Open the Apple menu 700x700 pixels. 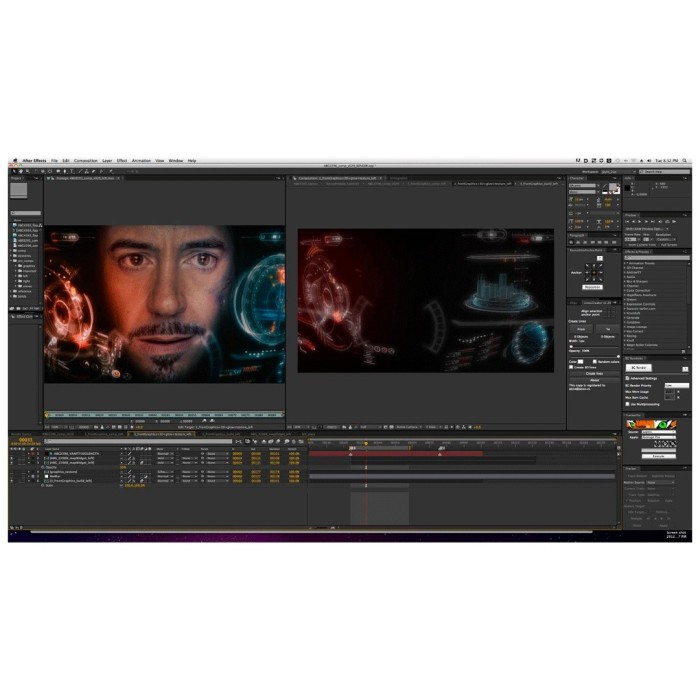point(15,161)
